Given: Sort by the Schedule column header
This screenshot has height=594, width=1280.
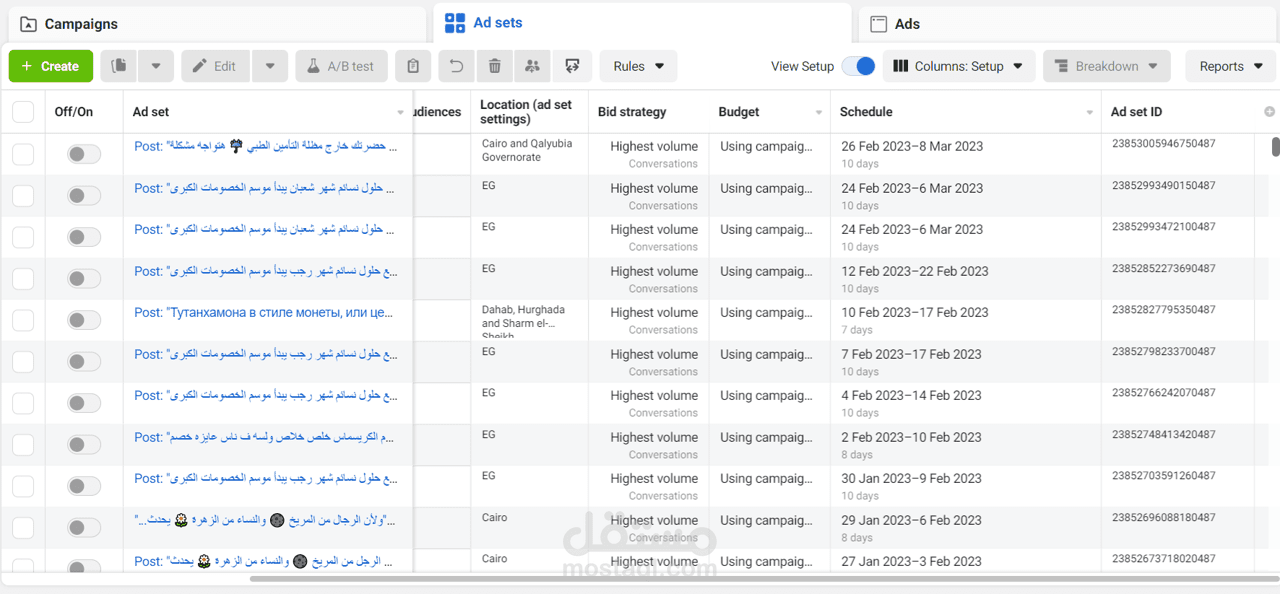Looking at the screenshot, I should tap(866, 112).
